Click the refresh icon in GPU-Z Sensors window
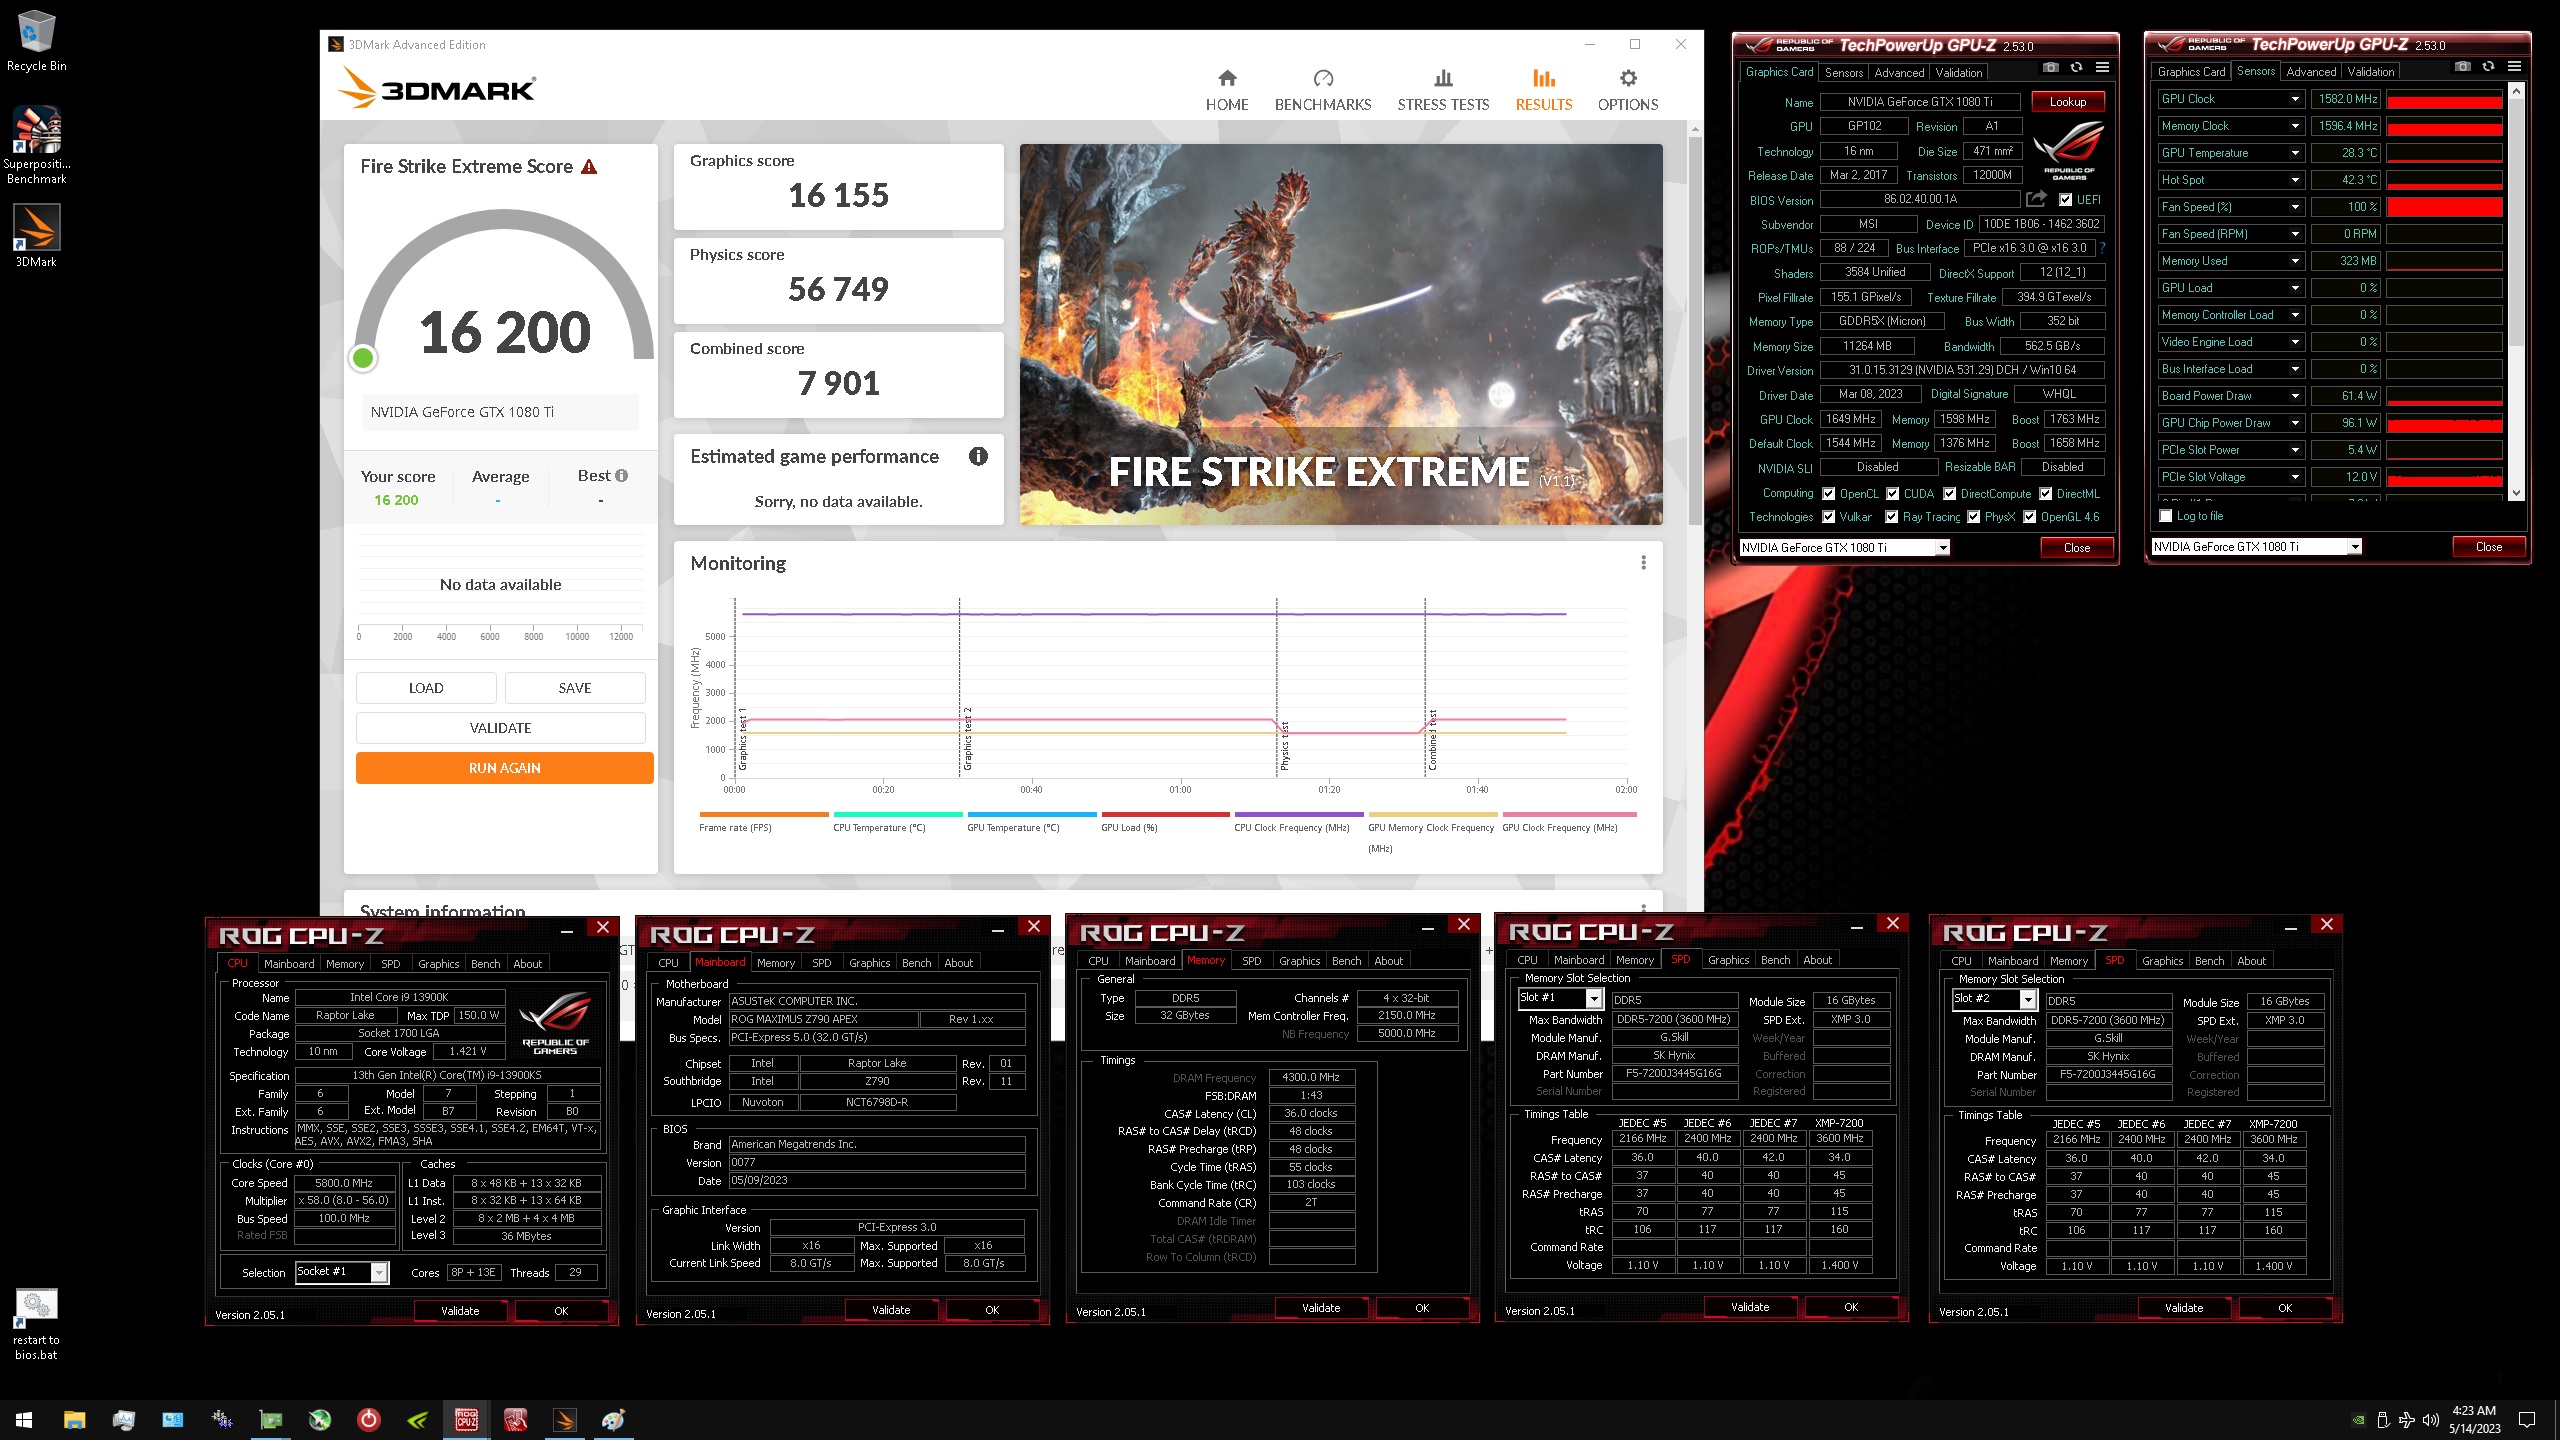The width and height of the screenshot is (2560, 1440). click(x=2489, y=67)
